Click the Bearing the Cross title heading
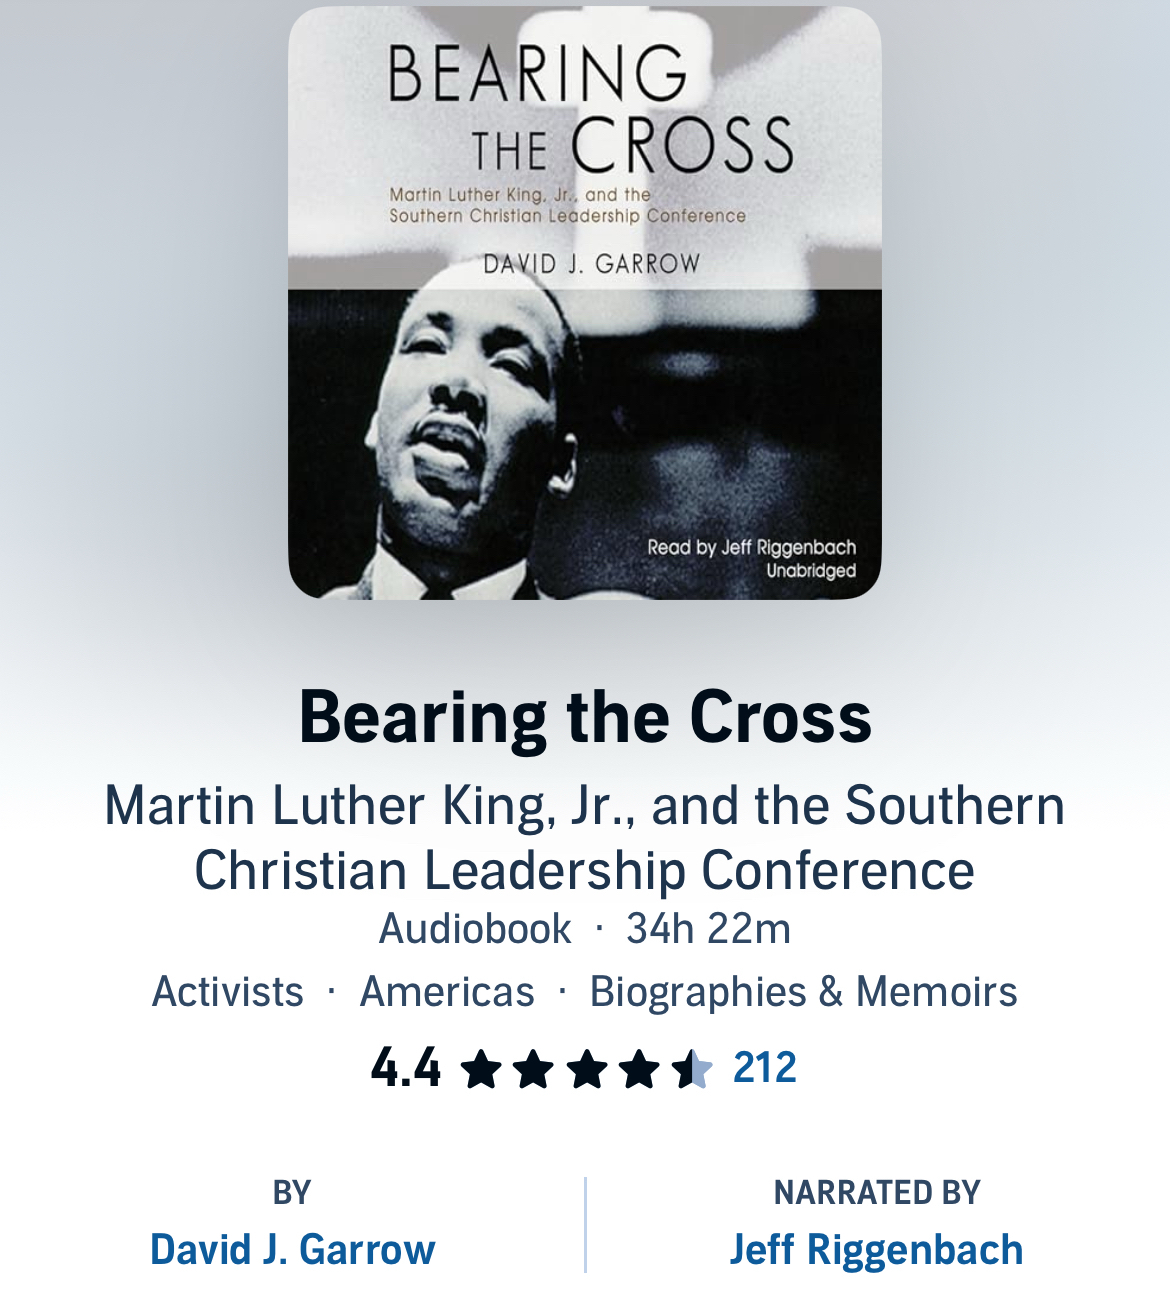 click(x=585, y=717)
